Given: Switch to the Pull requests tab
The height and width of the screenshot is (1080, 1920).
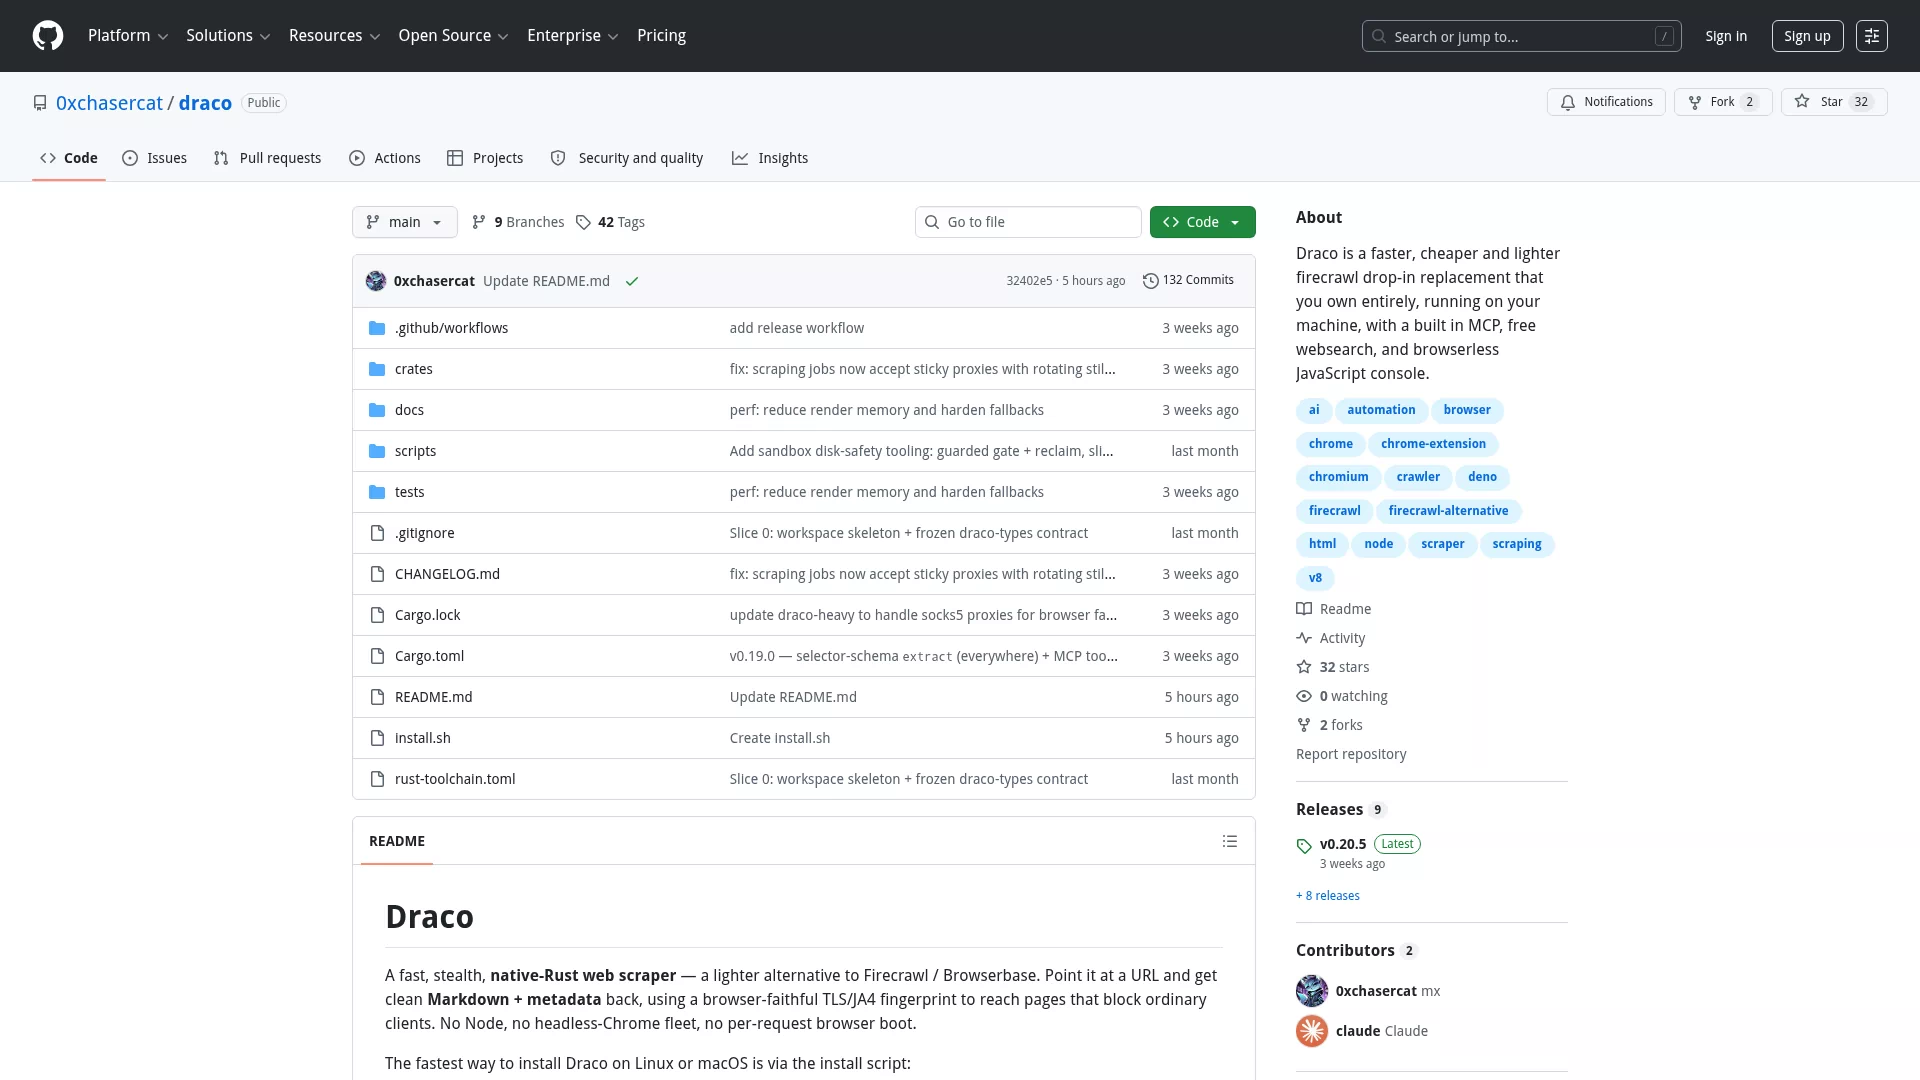Looking at the screenshot, I should 268,158.
